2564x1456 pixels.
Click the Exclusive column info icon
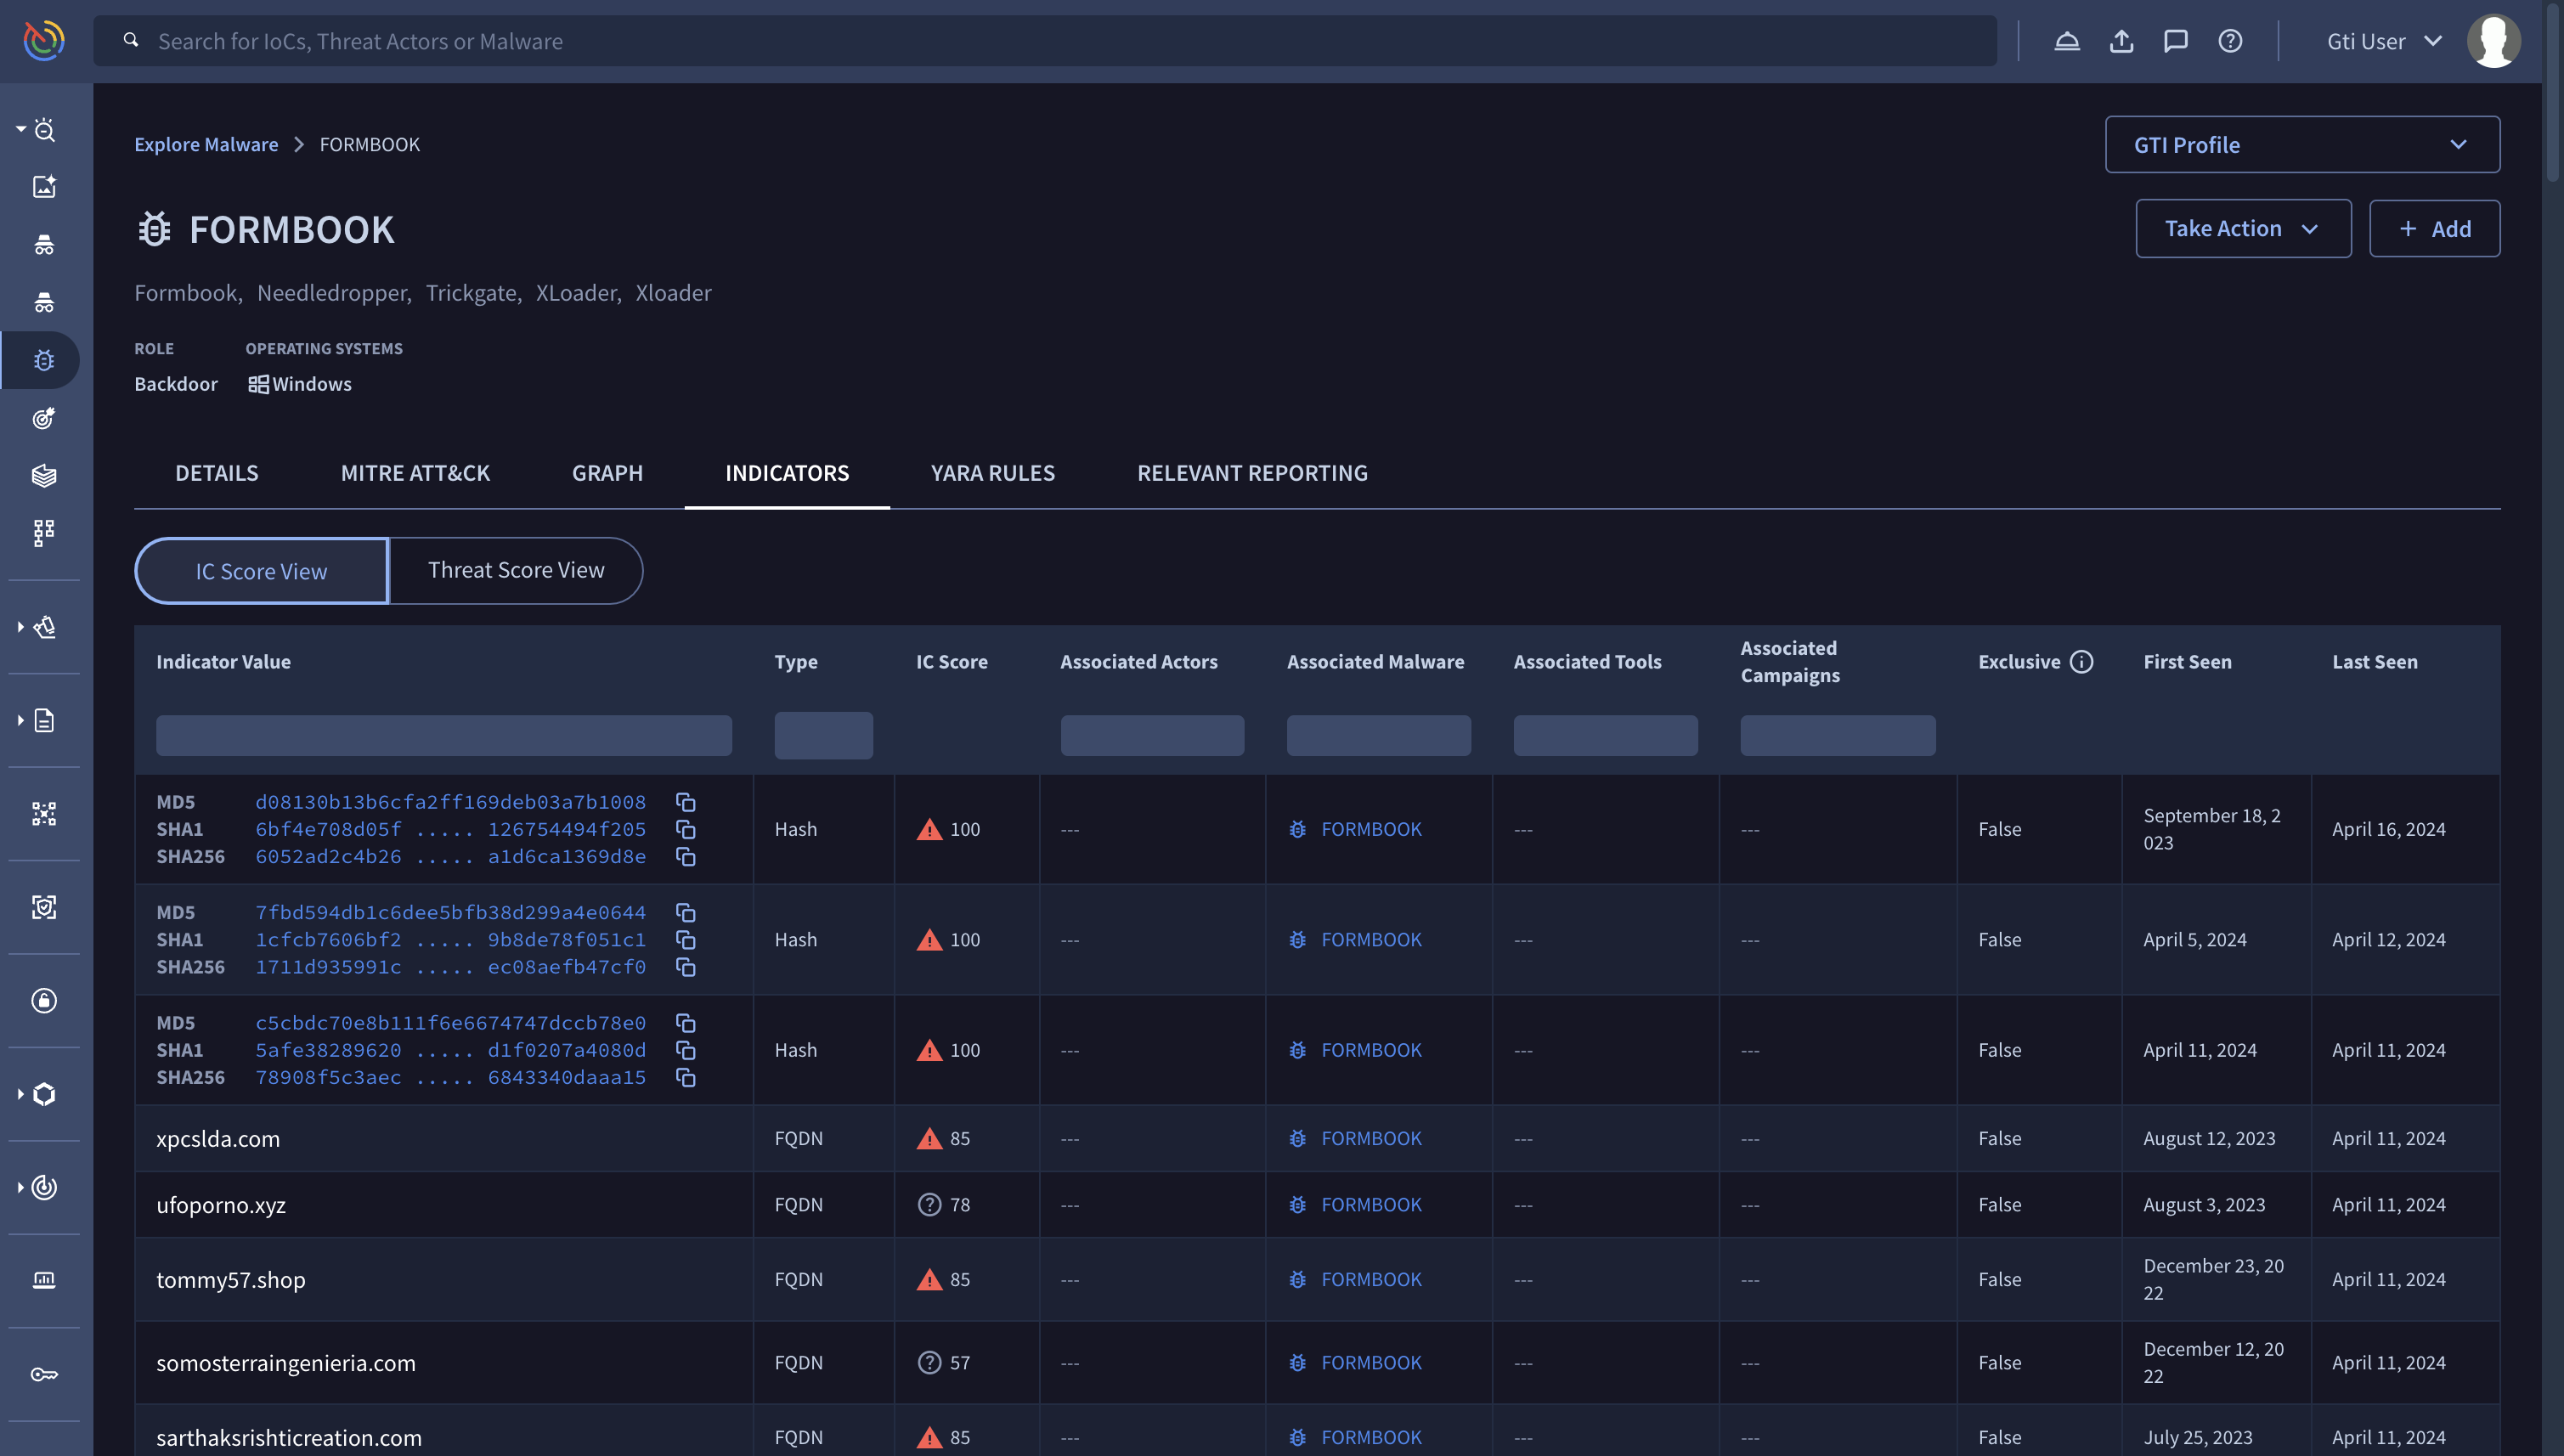2082,662
